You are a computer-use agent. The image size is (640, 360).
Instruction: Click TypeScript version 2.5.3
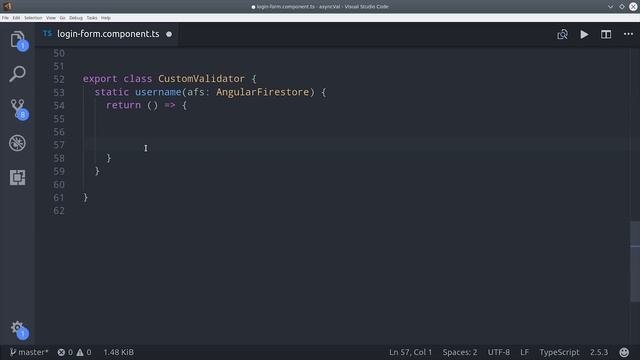599,352
